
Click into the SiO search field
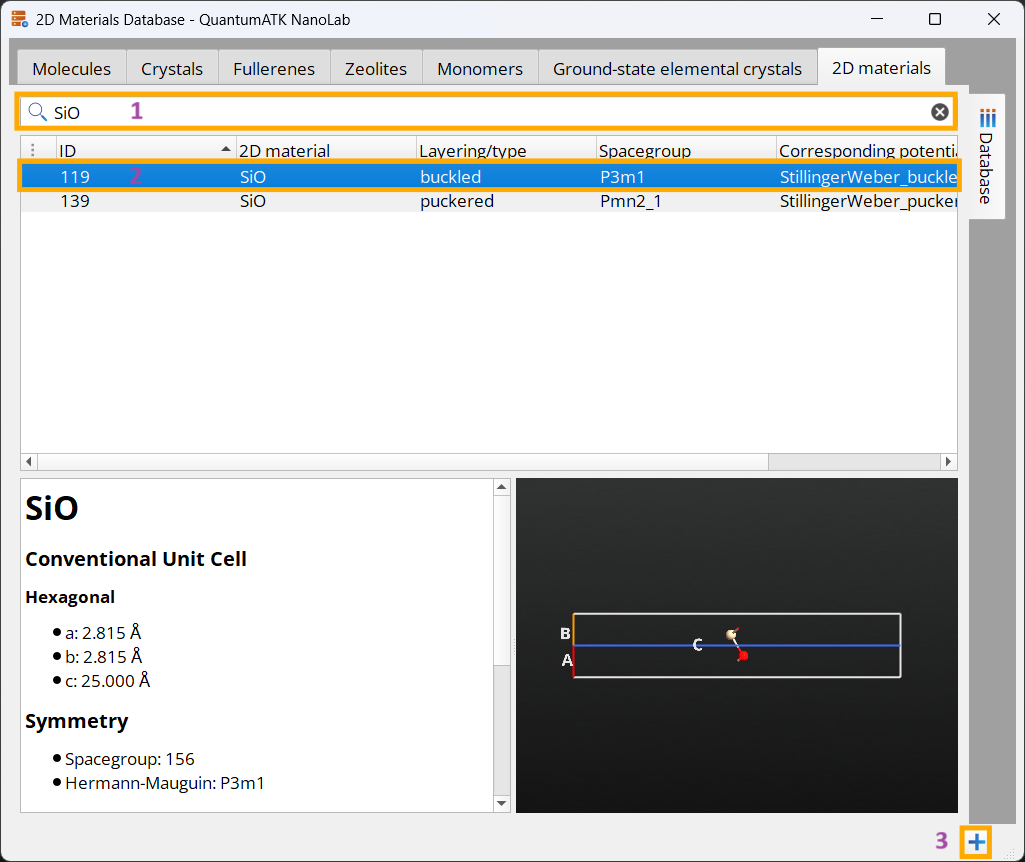[490, 112]
